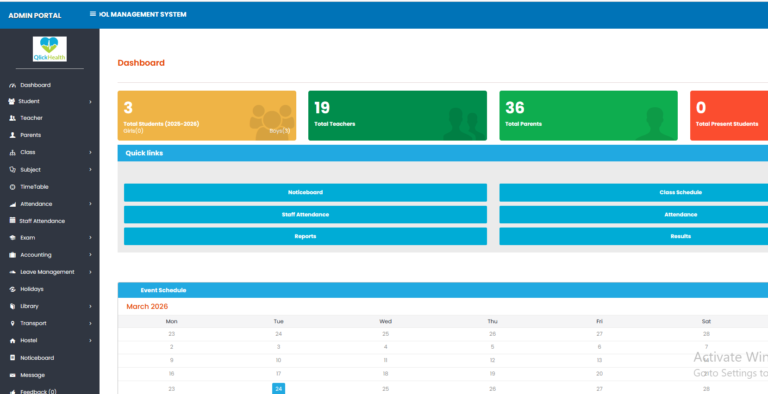This screenshot has width=768, height=394.
Task: Click the Noticeboard icon in sidebar
Action: click(x=13, y=358)
